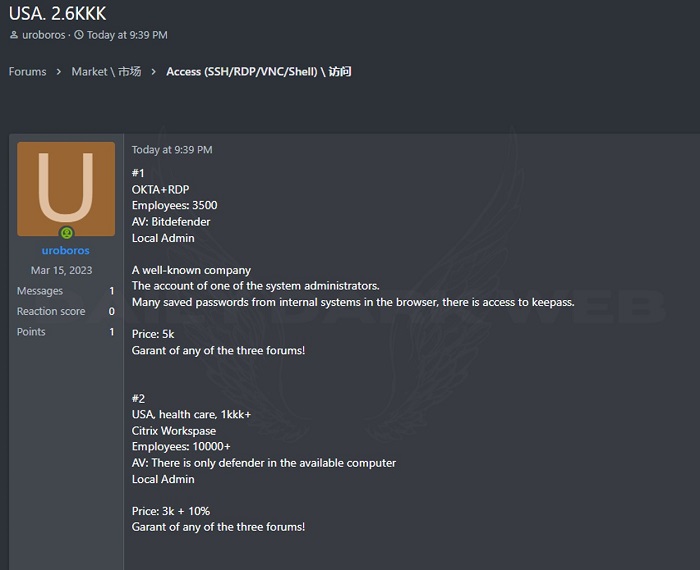Click Reaction score entry in sidebar

pos(66,312)
